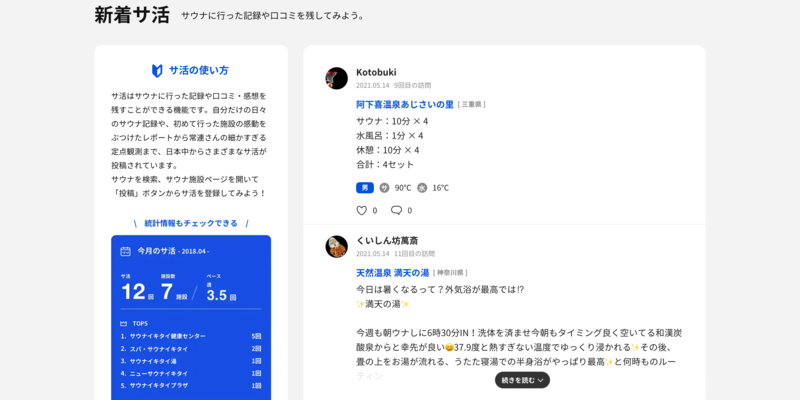Click the 16℃ water temperature value
The image size is (800, 400).
click(x=440, y=188)
